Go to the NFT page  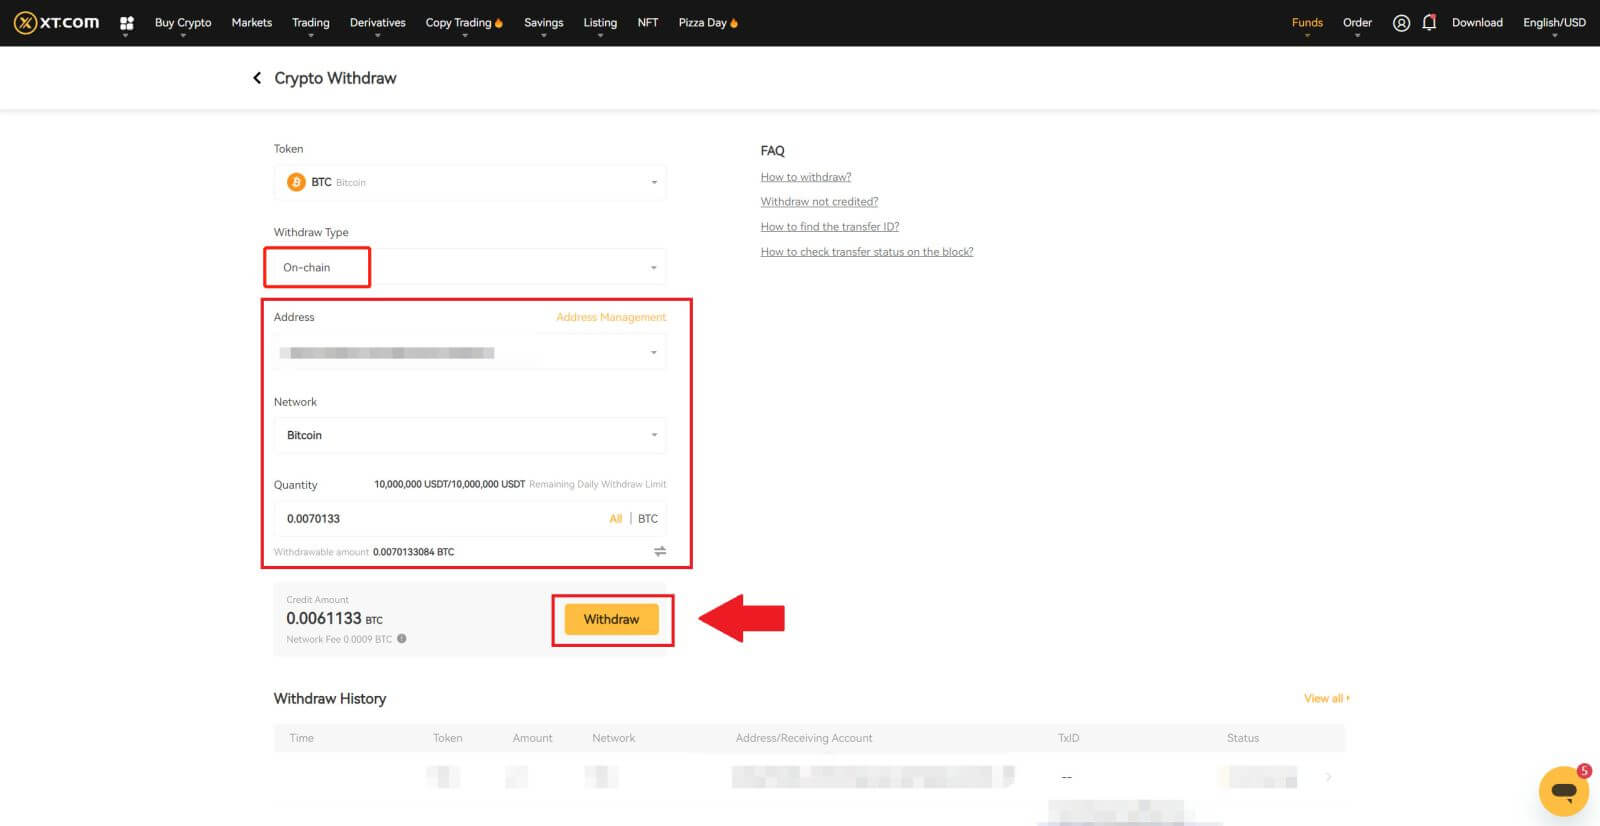pyautogui.click(x=648, y=22)
